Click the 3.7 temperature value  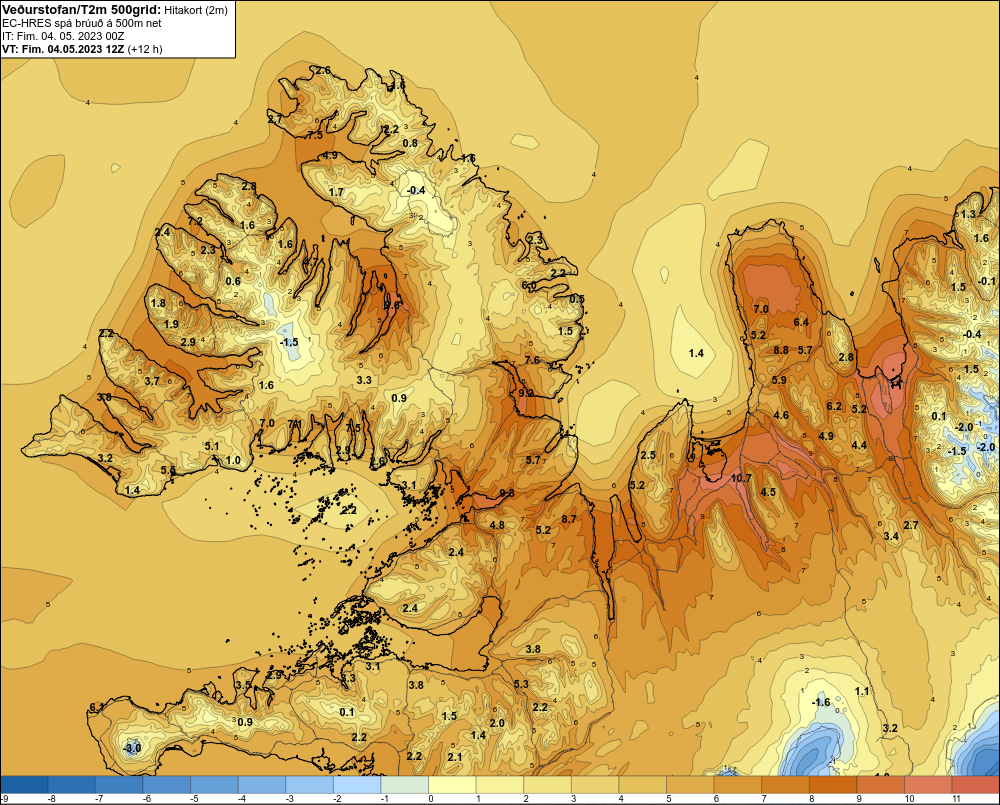(x=152, y=381)
